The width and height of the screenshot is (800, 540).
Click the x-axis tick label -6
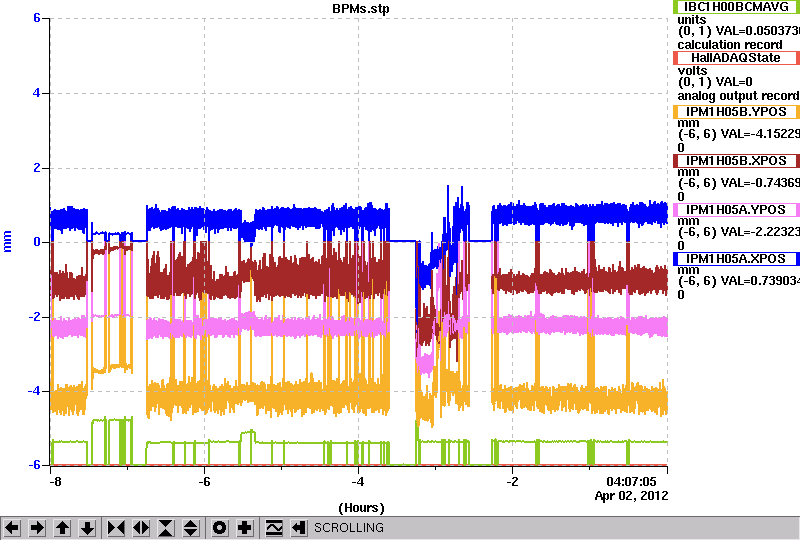click(x=204, y=482)
